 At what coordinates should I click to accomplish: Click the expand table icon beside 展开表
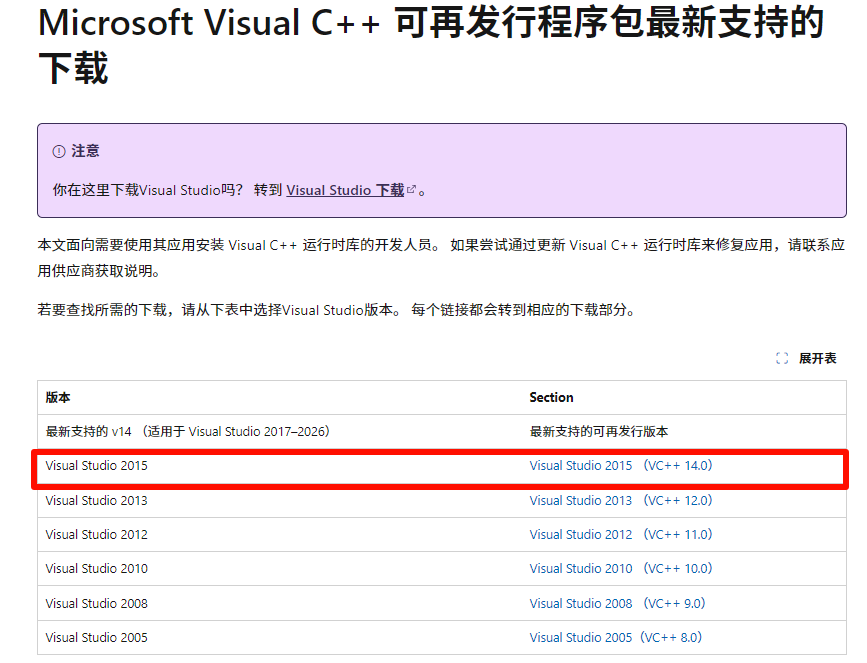click(x=782, y=358)
